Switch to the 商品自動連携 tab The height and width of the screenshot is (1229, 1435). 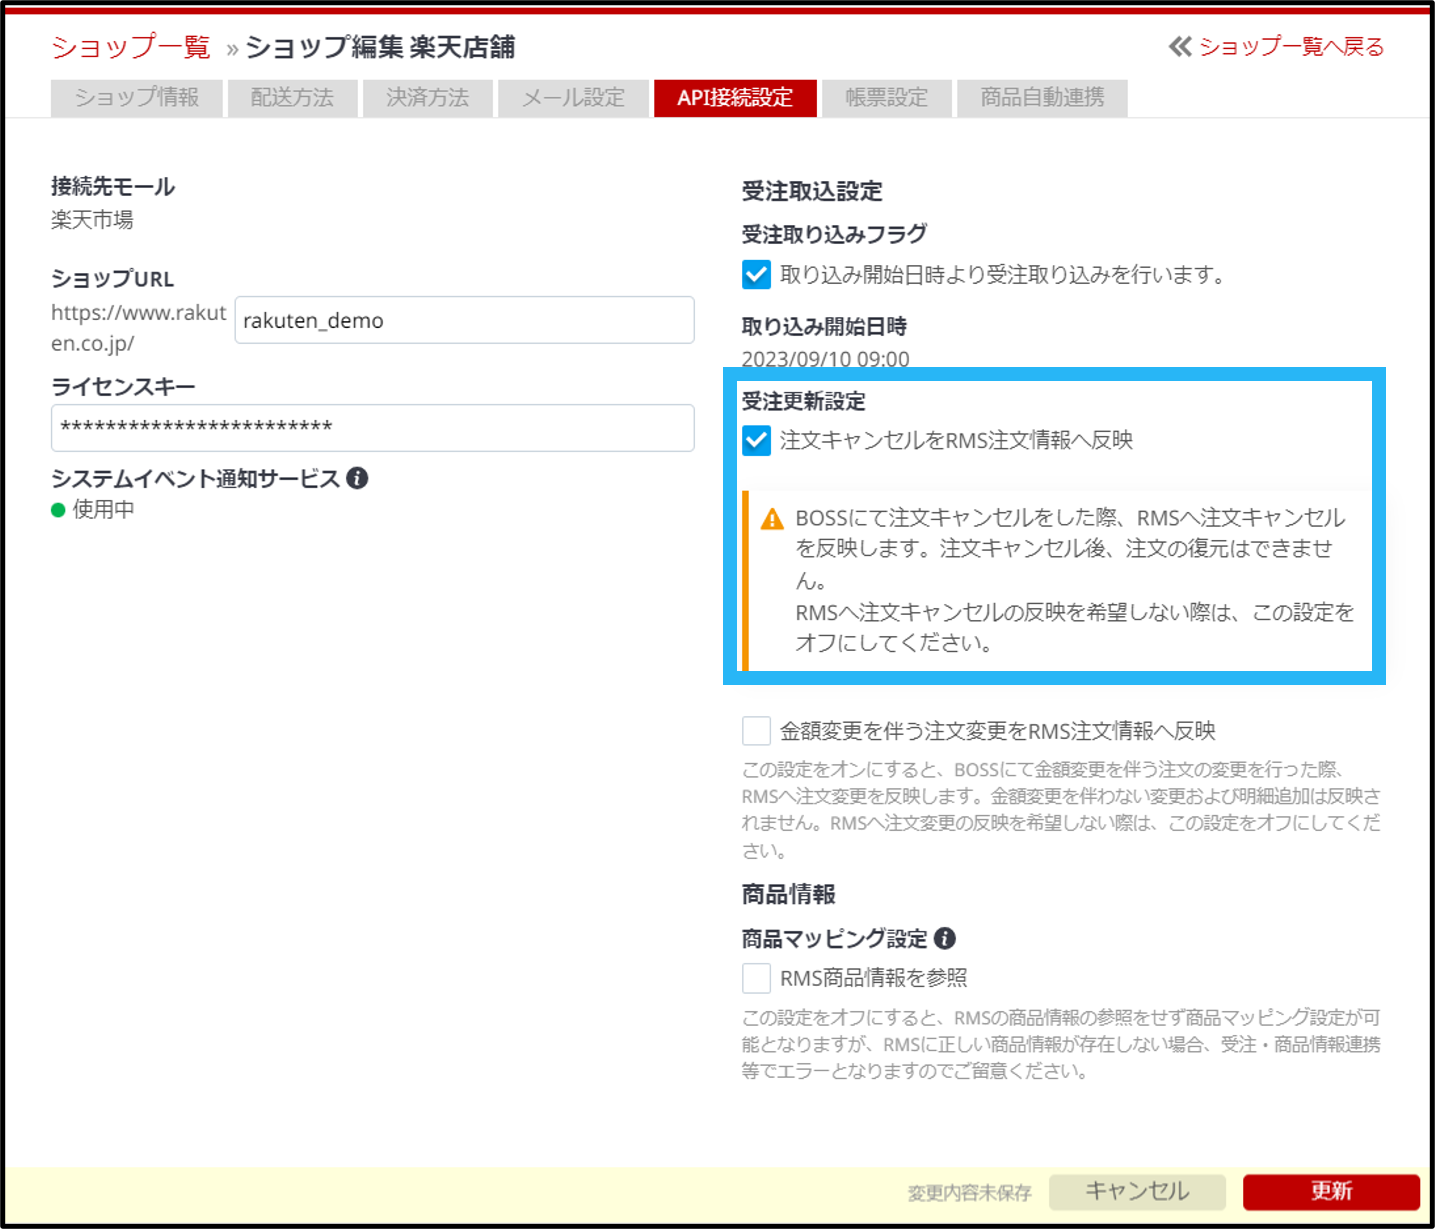pos(1042,98)
